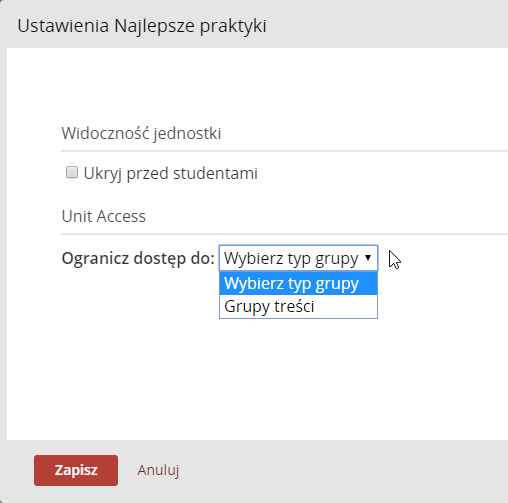Cancel the dialog via the Anuluj link
508x503 pixels.
(158, 470)
